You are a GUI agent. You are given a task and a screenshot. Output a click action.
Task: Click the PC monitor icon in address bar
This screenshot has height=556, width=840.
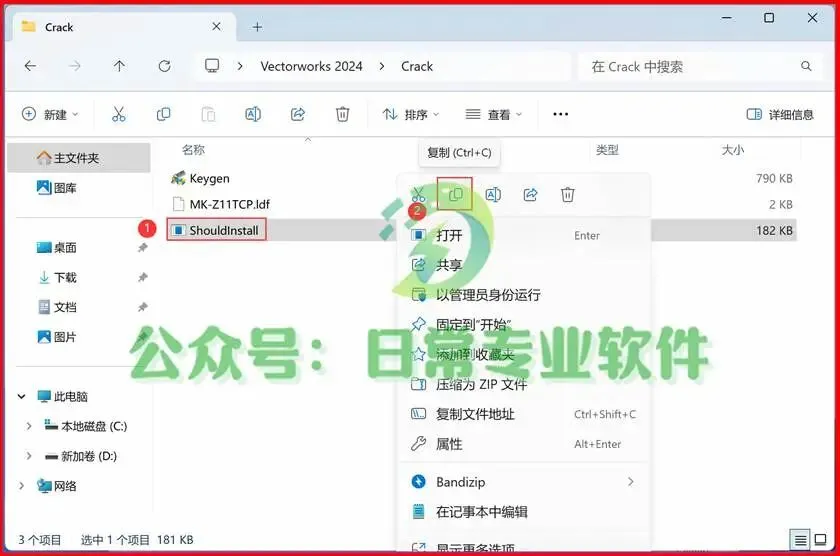[212, 66]
